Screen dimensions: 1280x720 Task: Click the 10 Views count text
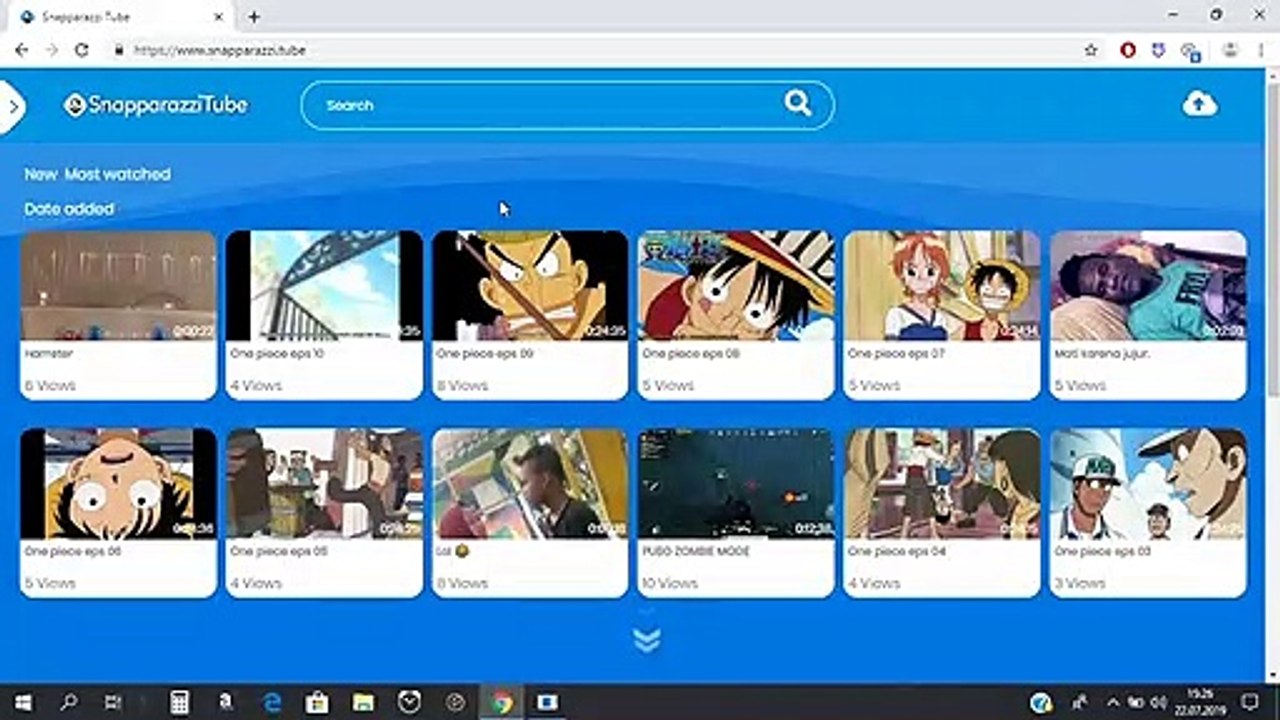(x=670, y=583)
